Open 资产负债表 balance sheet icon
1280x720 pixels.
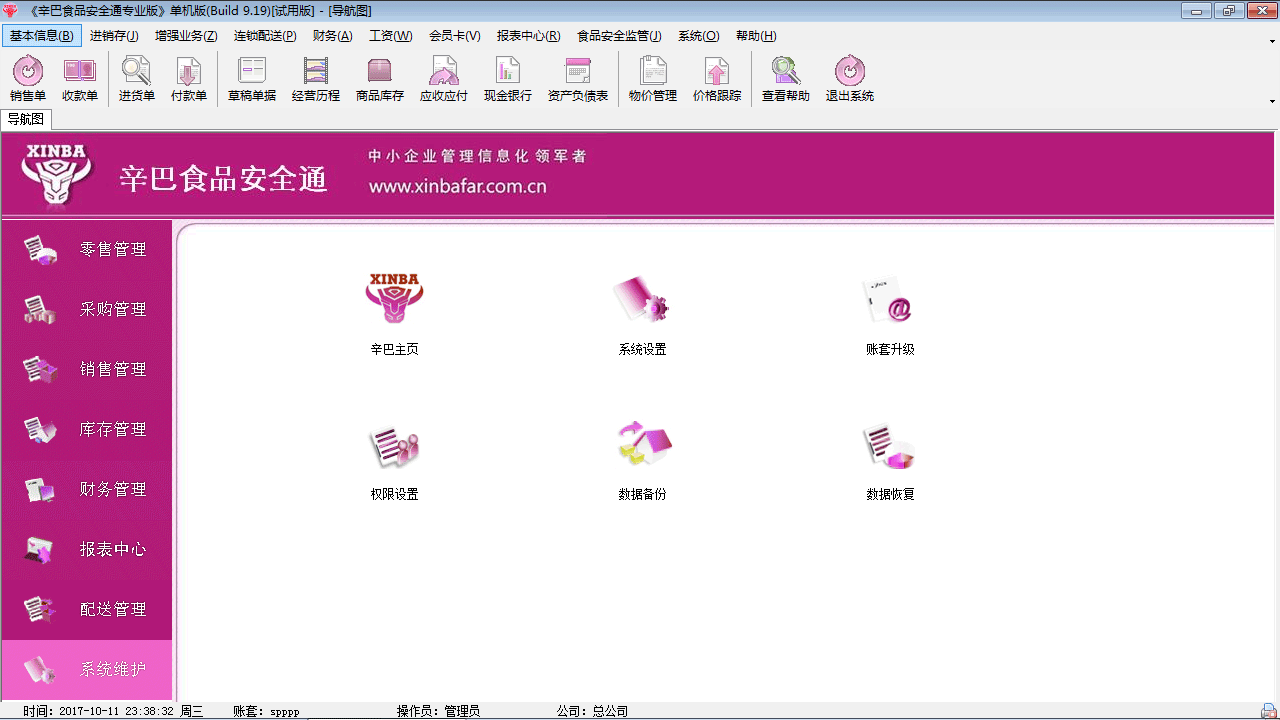click(578, 79)
